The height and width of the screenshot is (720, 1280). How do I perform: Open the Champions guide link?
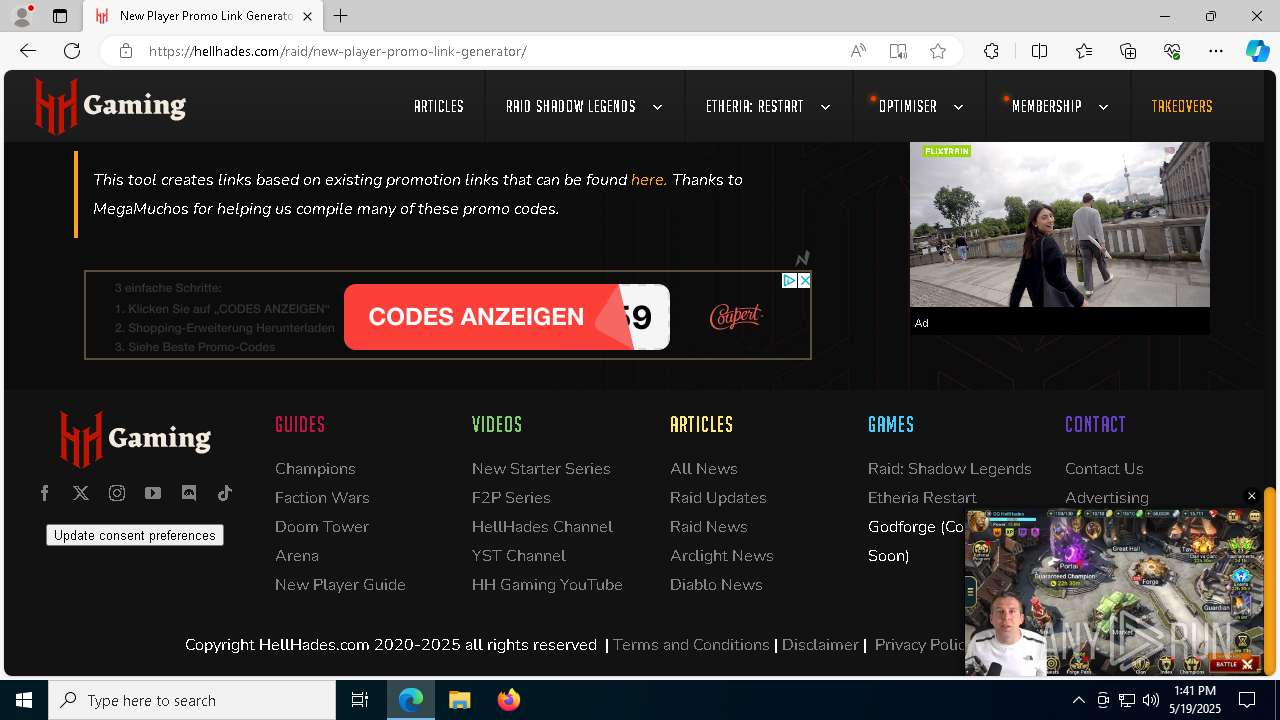315,469
